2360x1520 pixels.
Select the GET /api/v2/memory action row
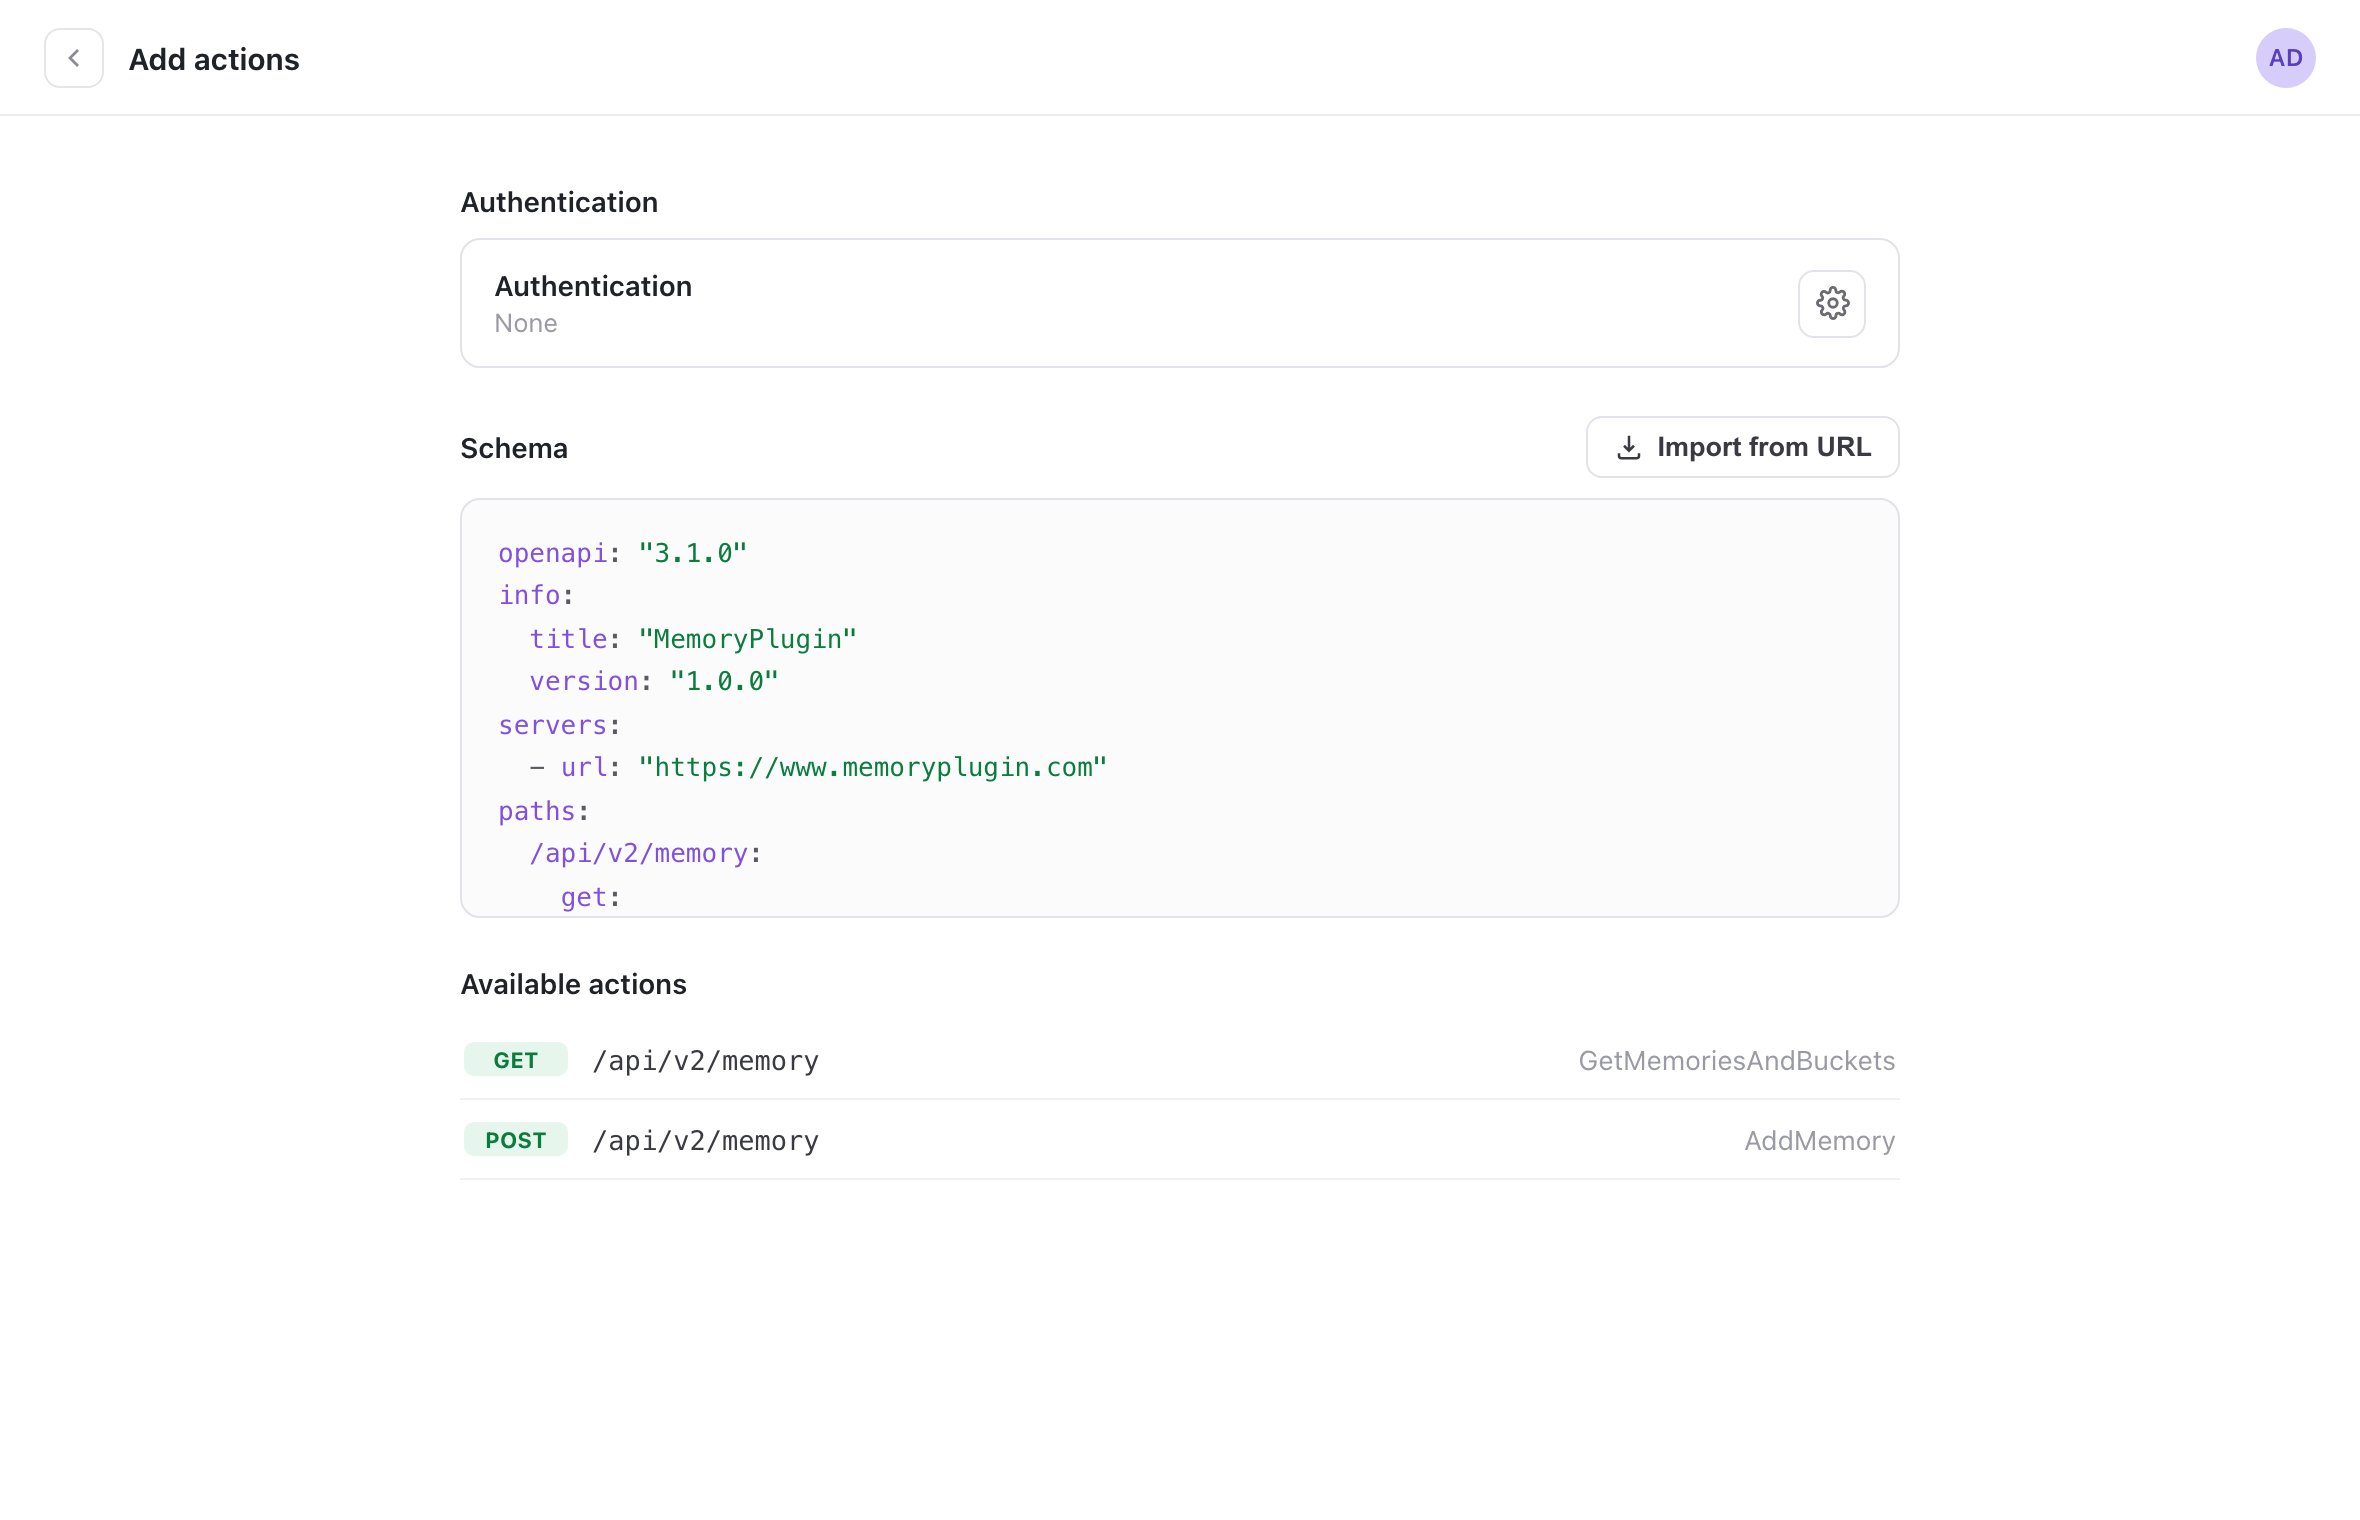[1180, 1060]
